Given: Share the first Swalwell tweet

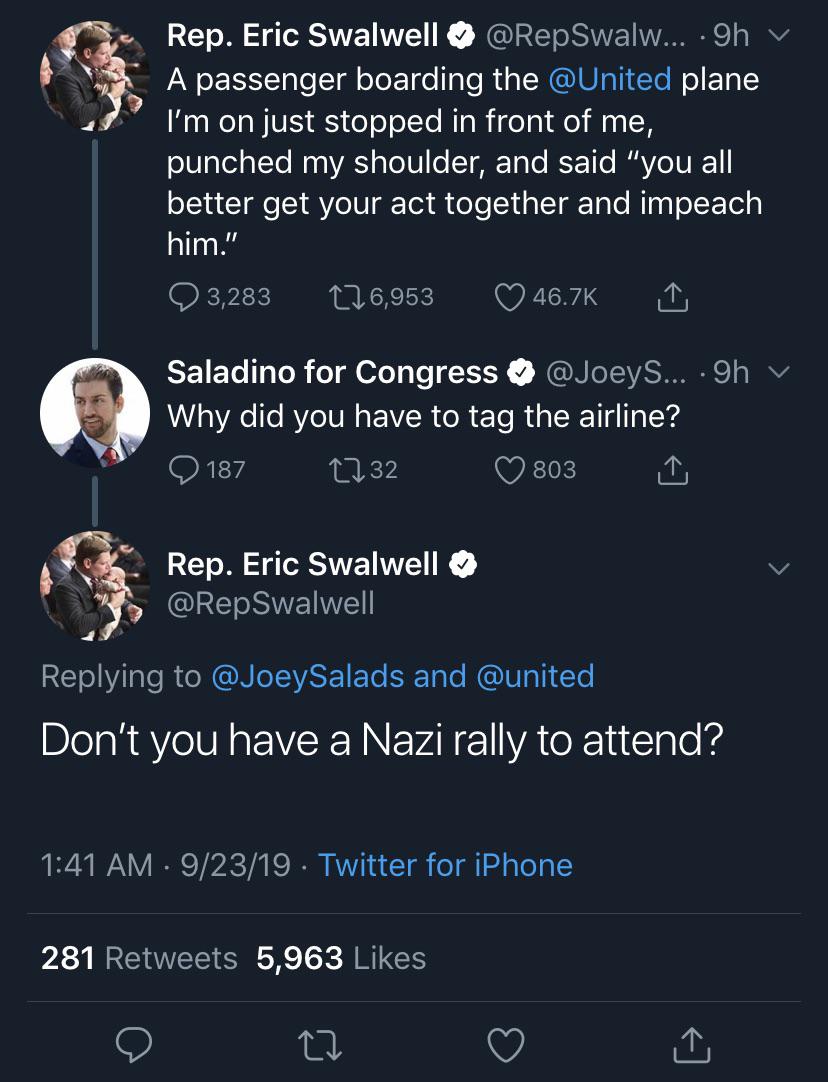Looking at the screenshot, I should (673, 296).
